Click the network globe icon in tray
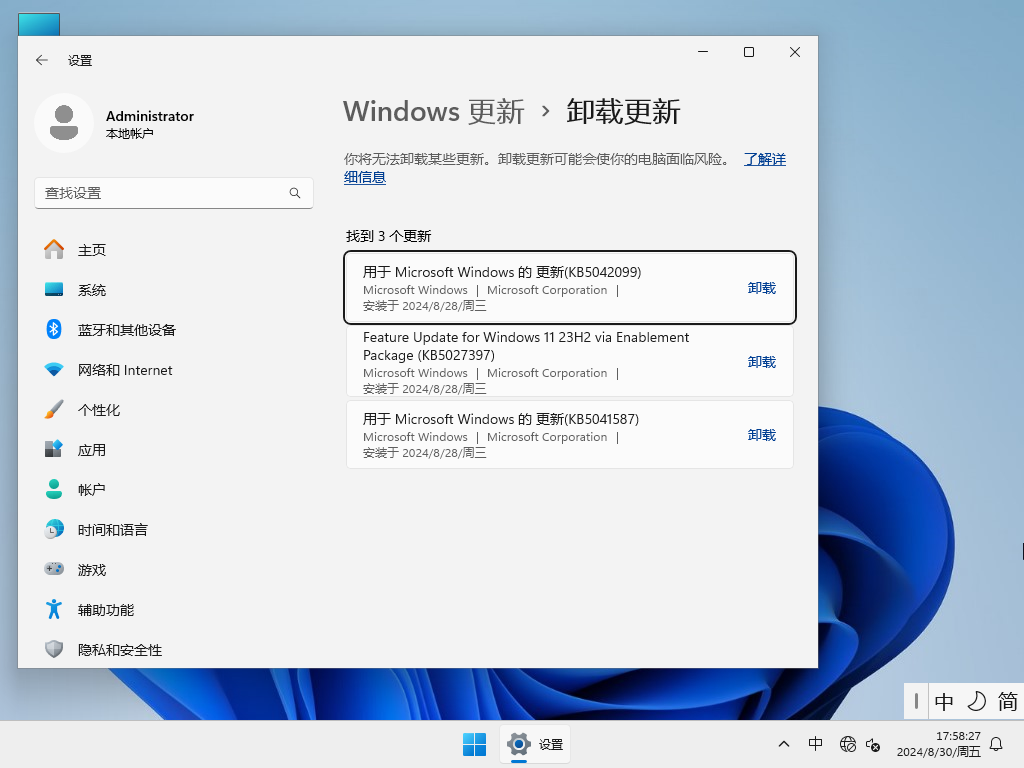Image resolution: width=1024 pixels, height=768 pixels. coord(847,744)
